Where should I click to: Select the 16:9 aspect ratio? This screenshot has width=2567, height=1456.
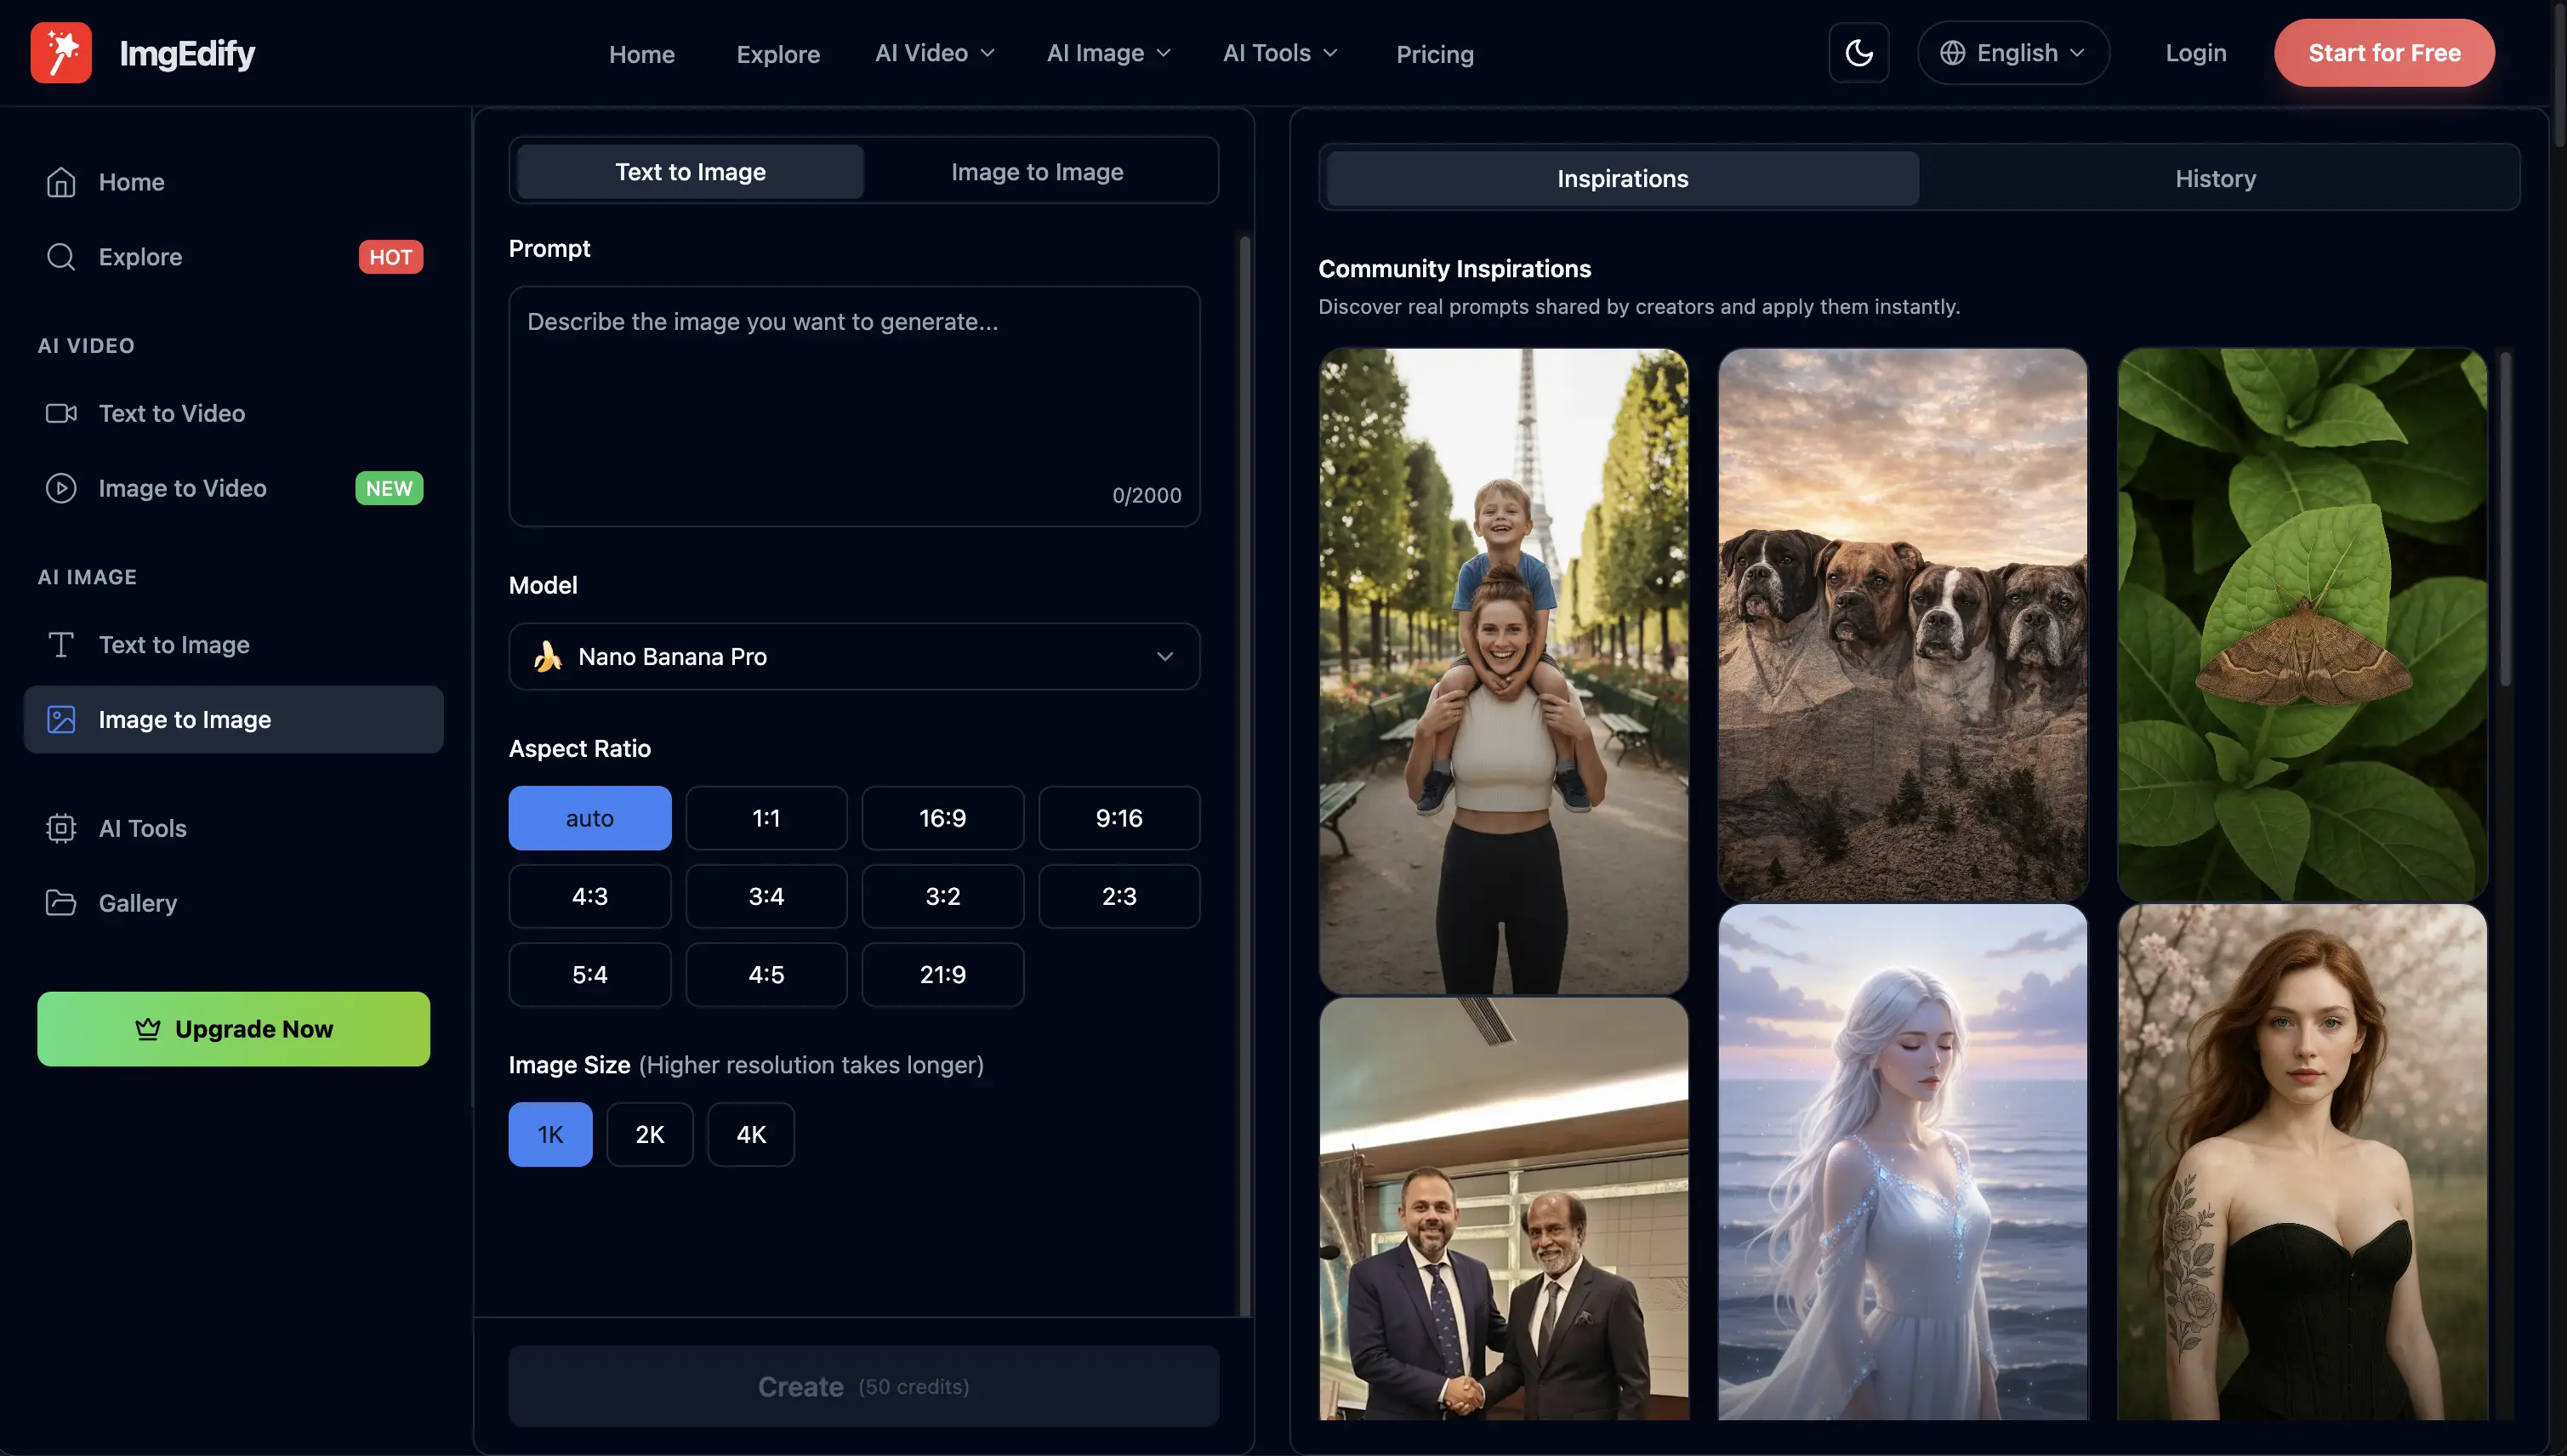pyautogui.click(x=942, y=817)
